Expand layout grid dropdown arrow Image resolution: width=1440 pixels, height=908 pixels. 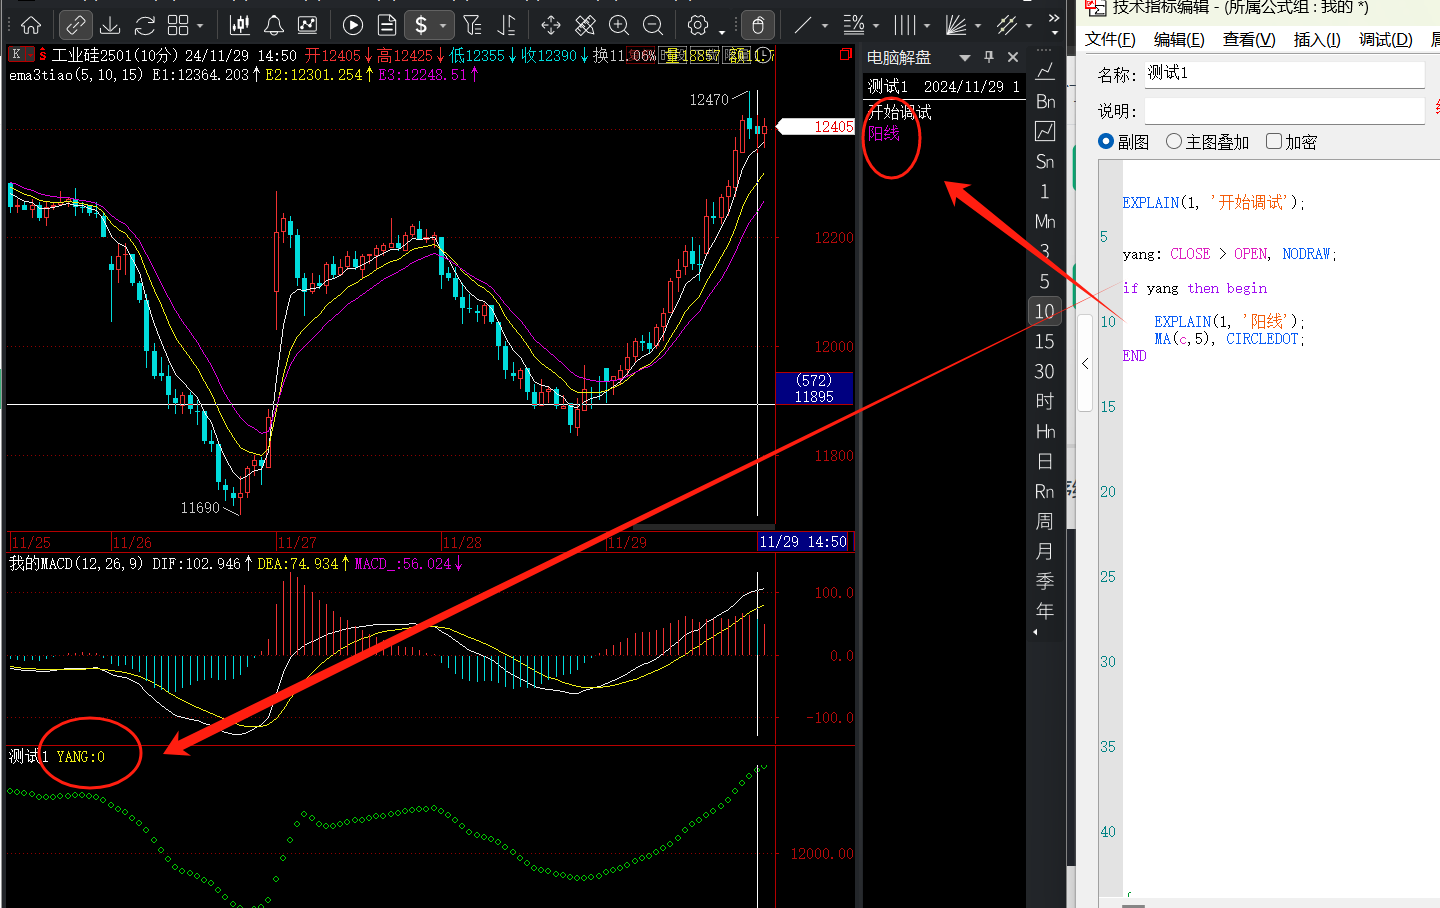pyautogui.click(x=200, y=26)
